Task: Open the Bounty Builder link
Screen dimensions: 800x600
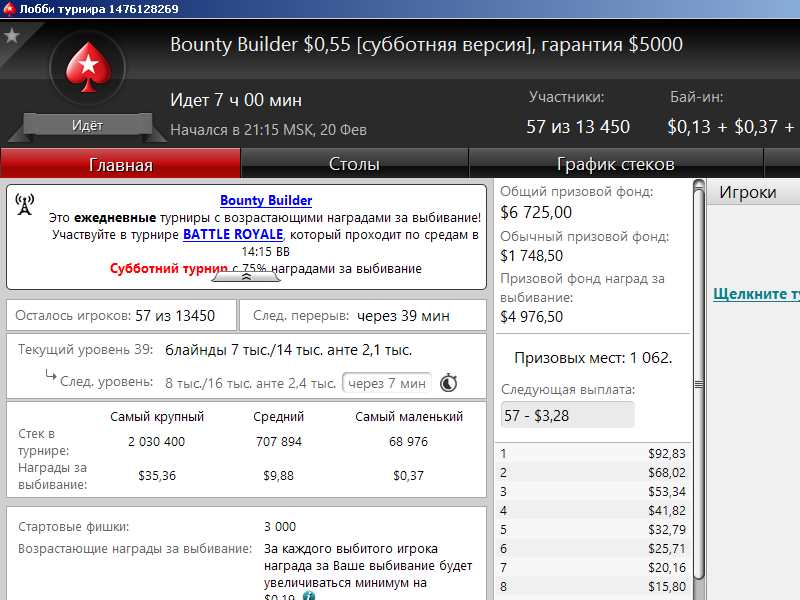Action: coord(266,200)
